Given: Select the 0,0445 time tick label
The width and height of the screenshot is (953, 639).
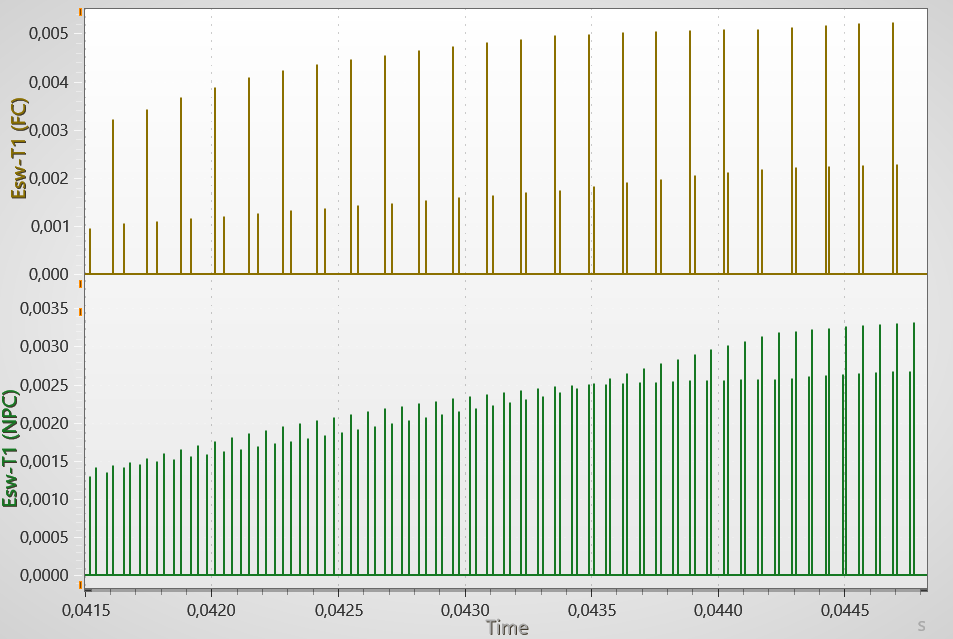Looking at the screenshot, I should [x=845, y=607].
